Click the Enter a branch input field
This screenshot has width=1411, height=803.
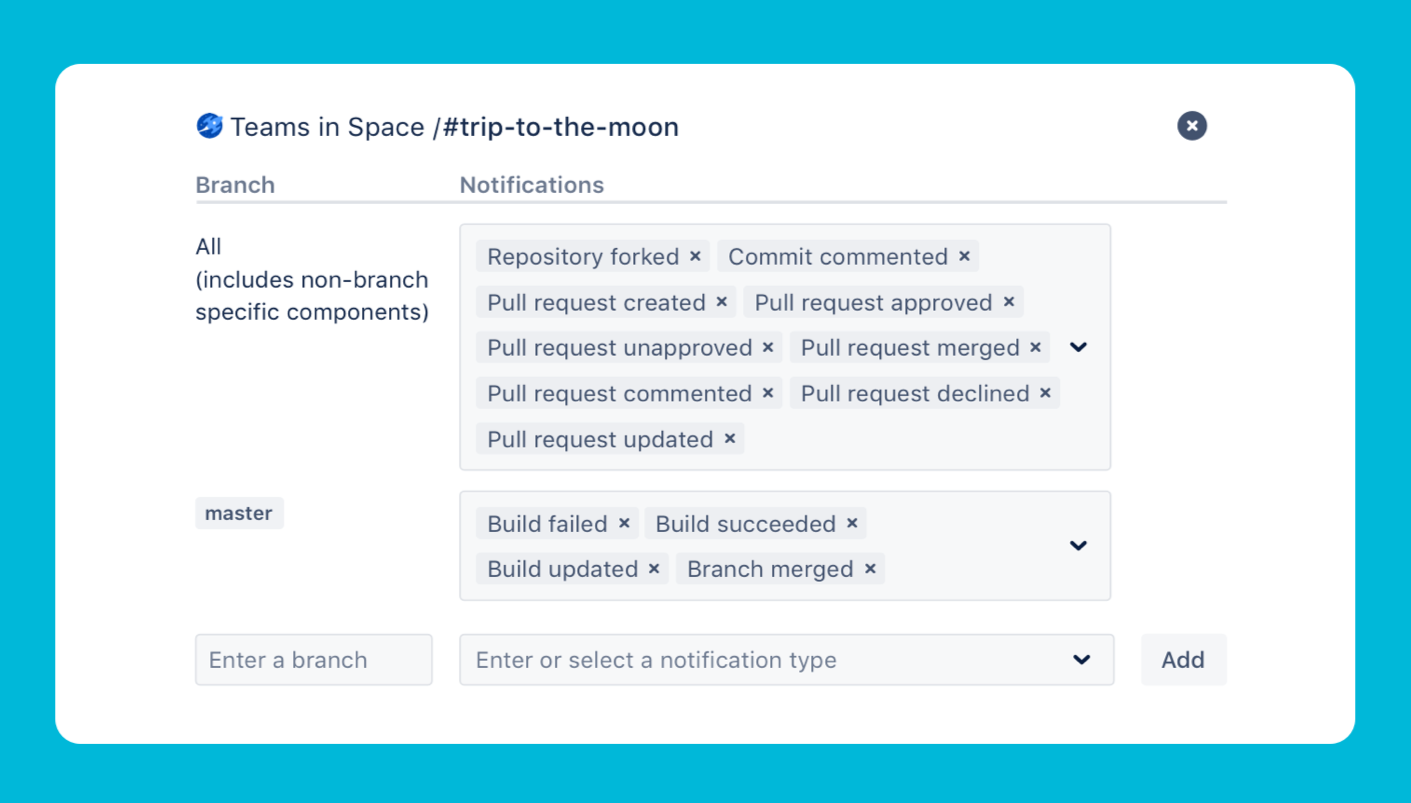tap(313, 660)
